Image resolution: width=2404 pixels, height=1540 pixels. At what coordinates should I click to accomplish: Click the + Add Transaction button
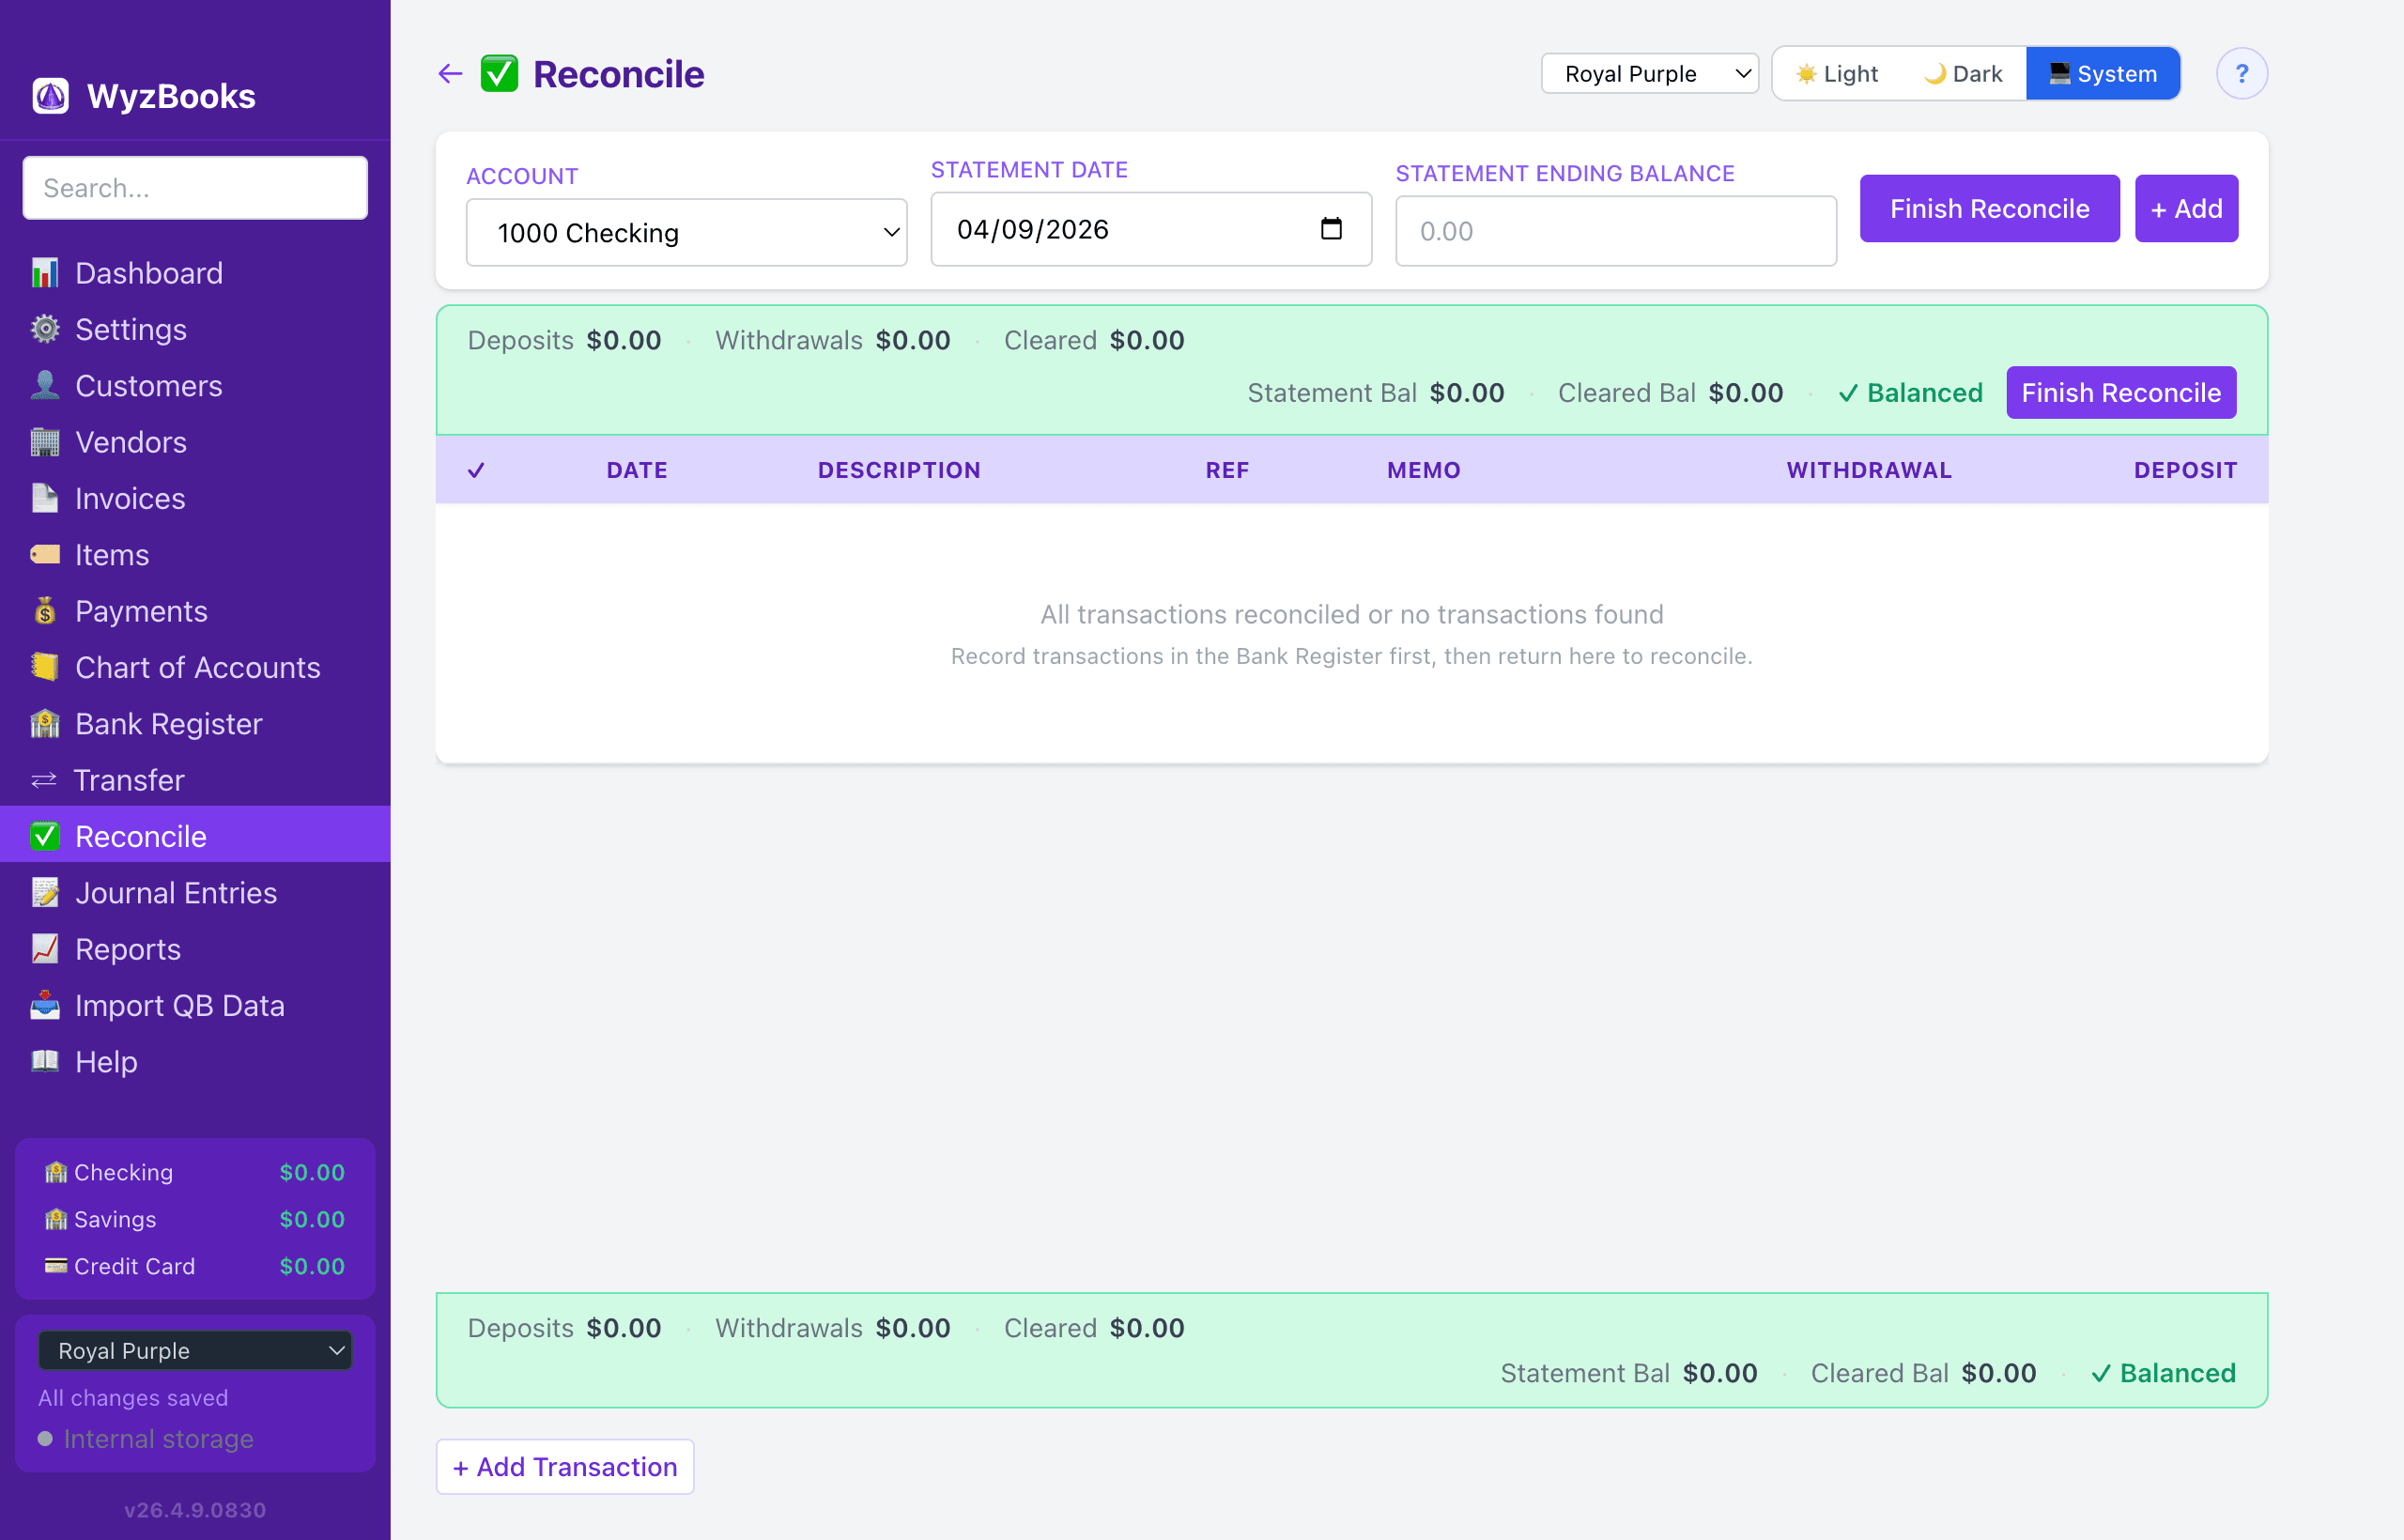click(564, 1466)
